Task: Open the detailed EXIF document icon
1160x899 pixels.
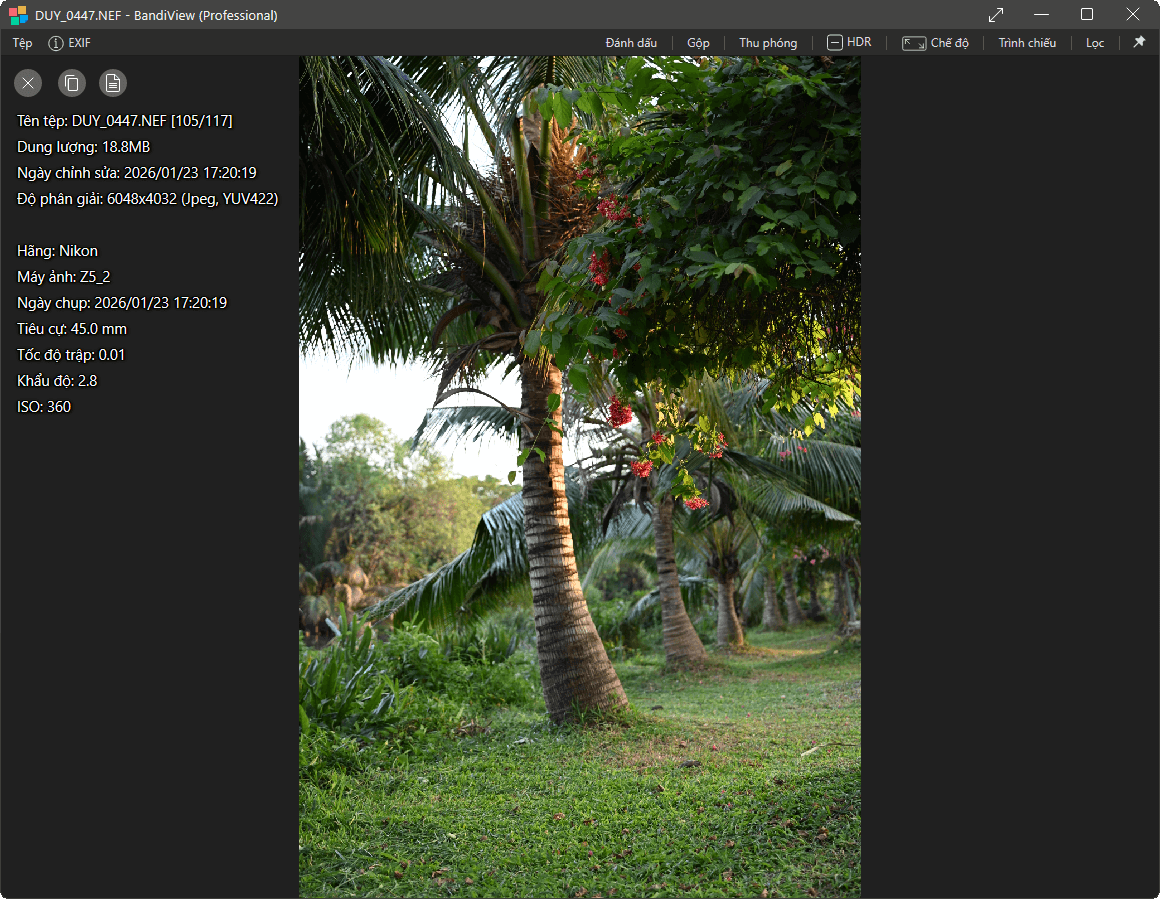Action: (113, 83)
